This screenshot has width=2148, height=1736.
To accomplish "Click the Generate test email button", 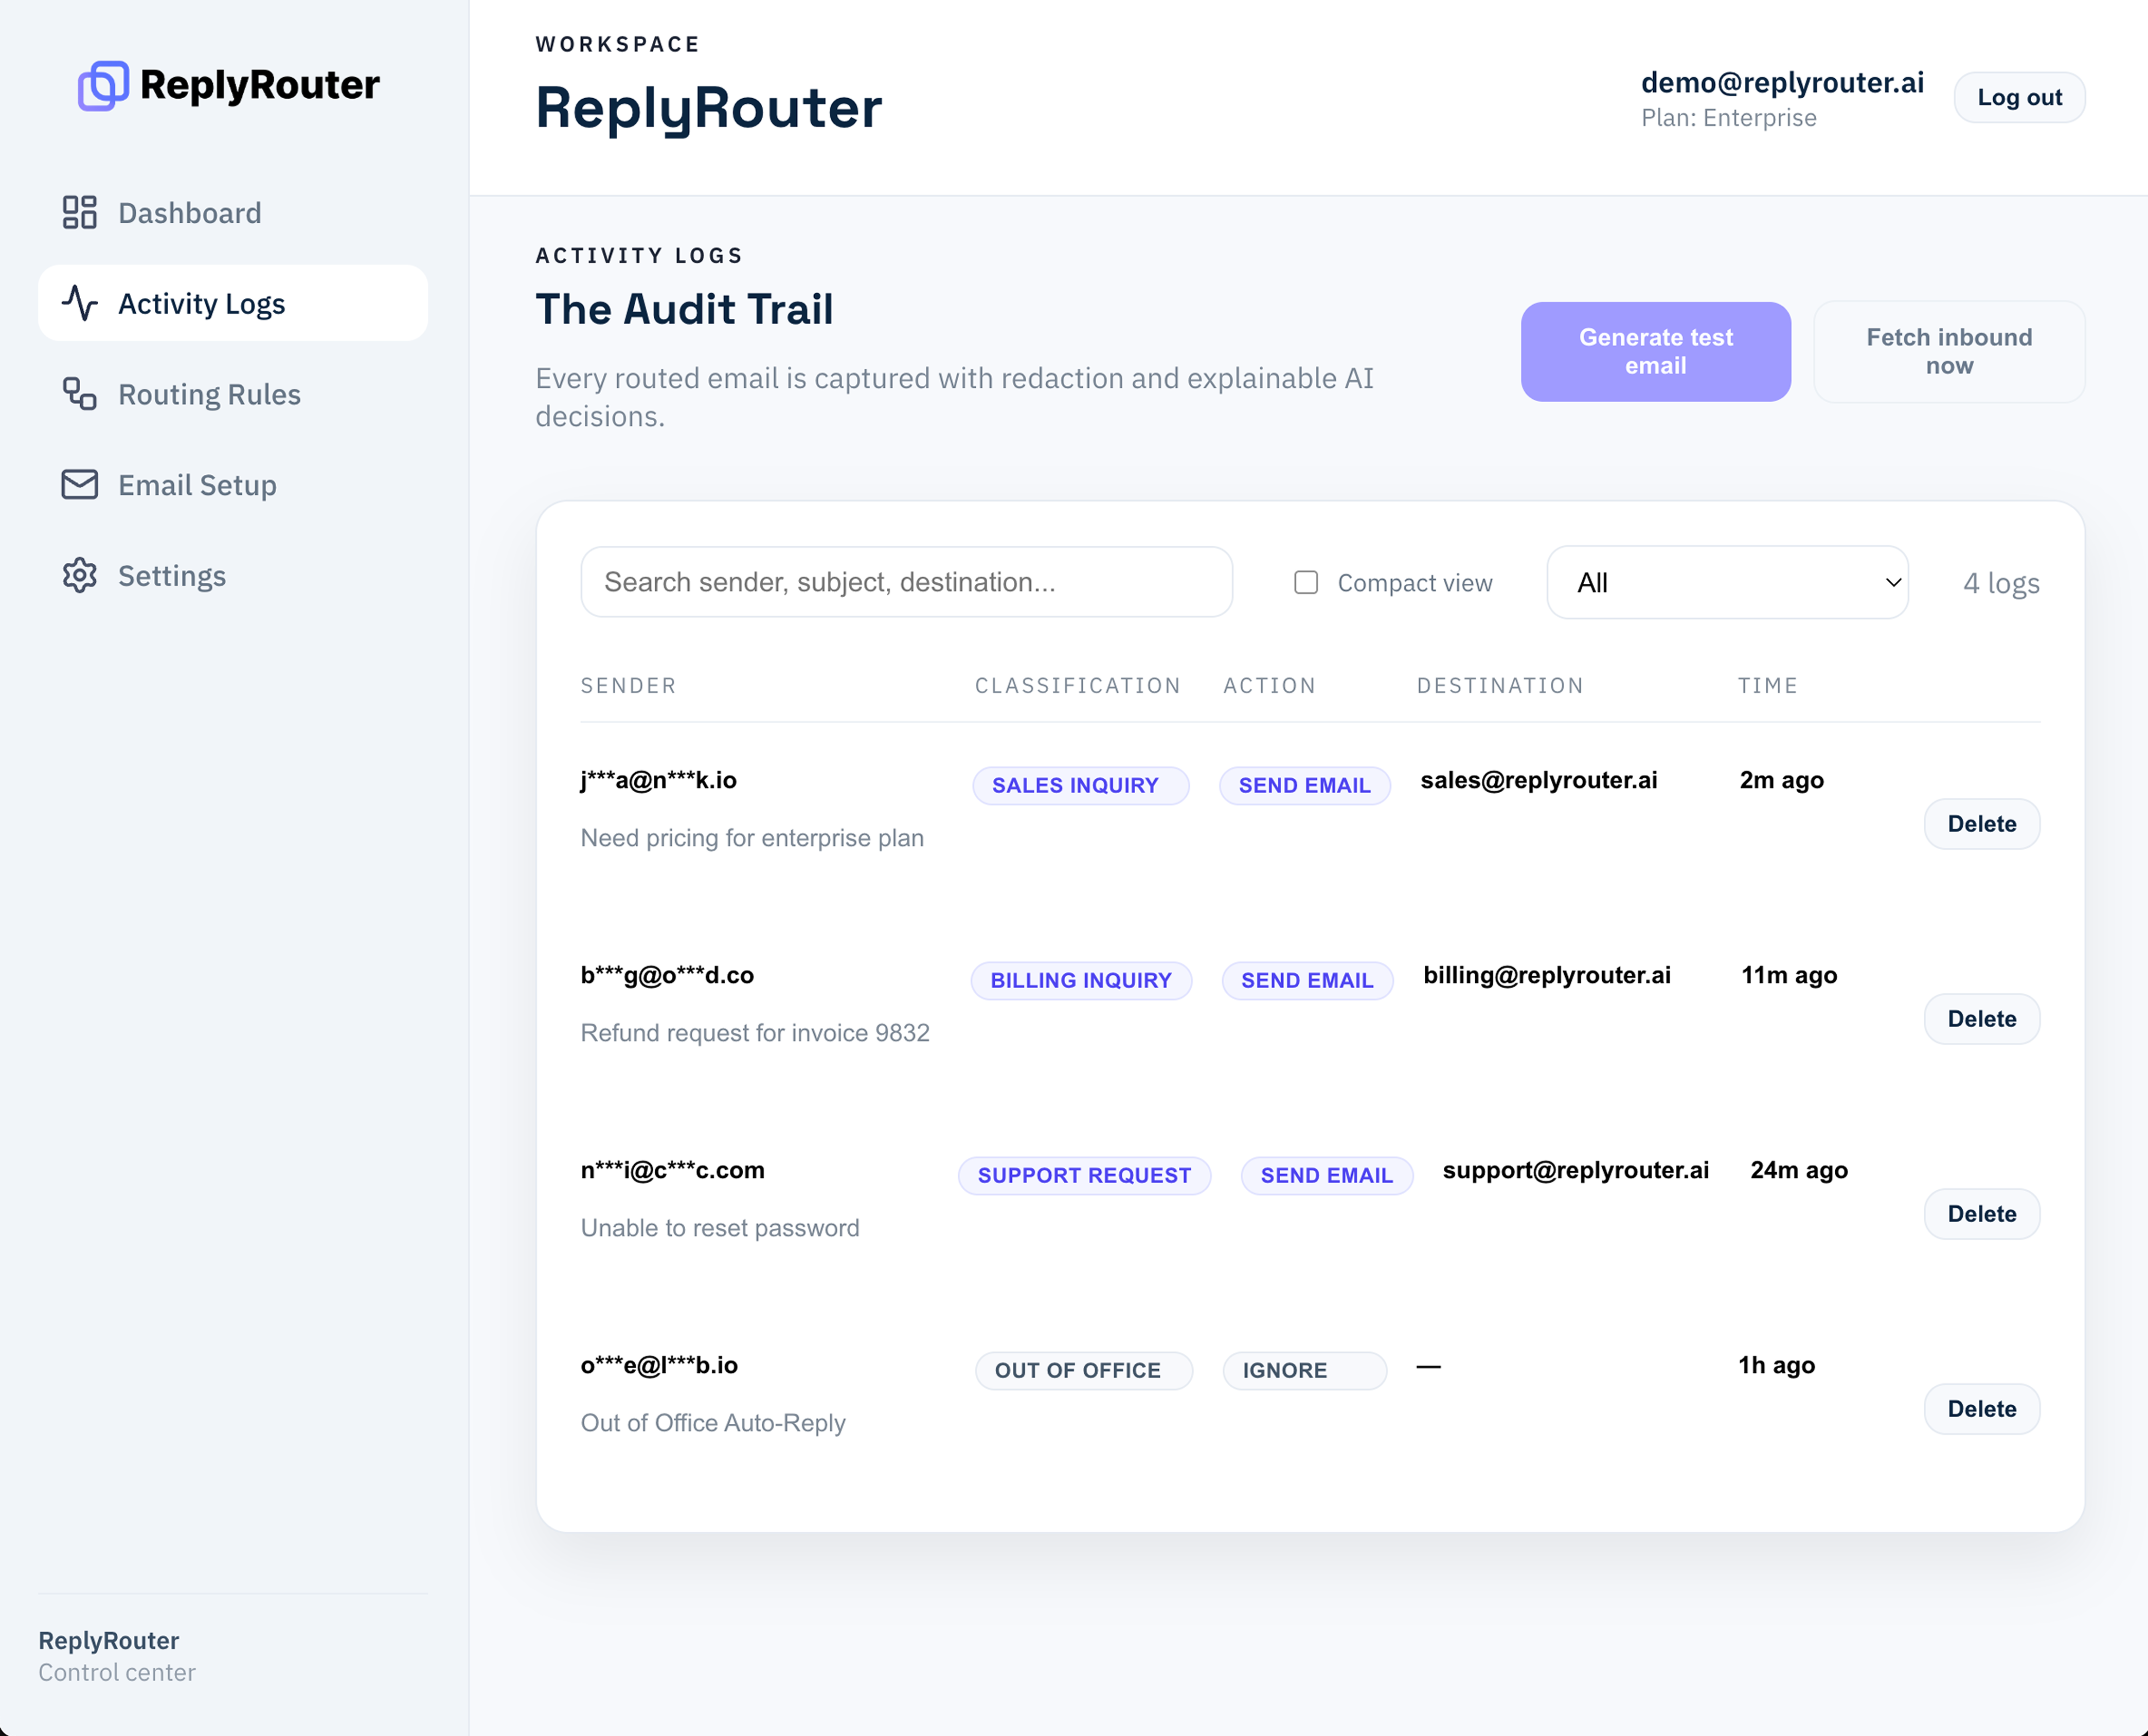I will pyautogui.click(x=1655, y=351).
